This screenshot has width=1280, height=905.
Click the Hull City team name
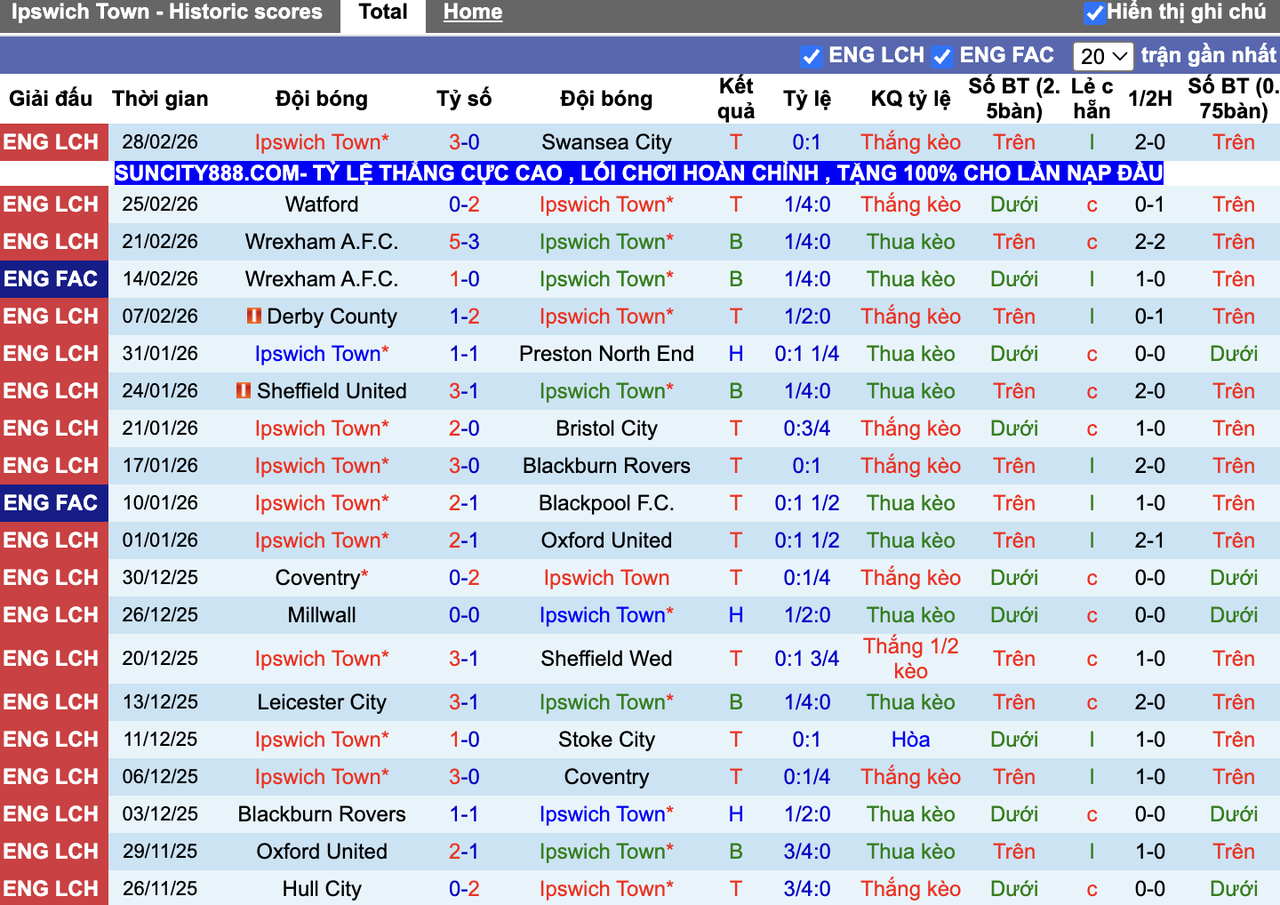point(322,888)
